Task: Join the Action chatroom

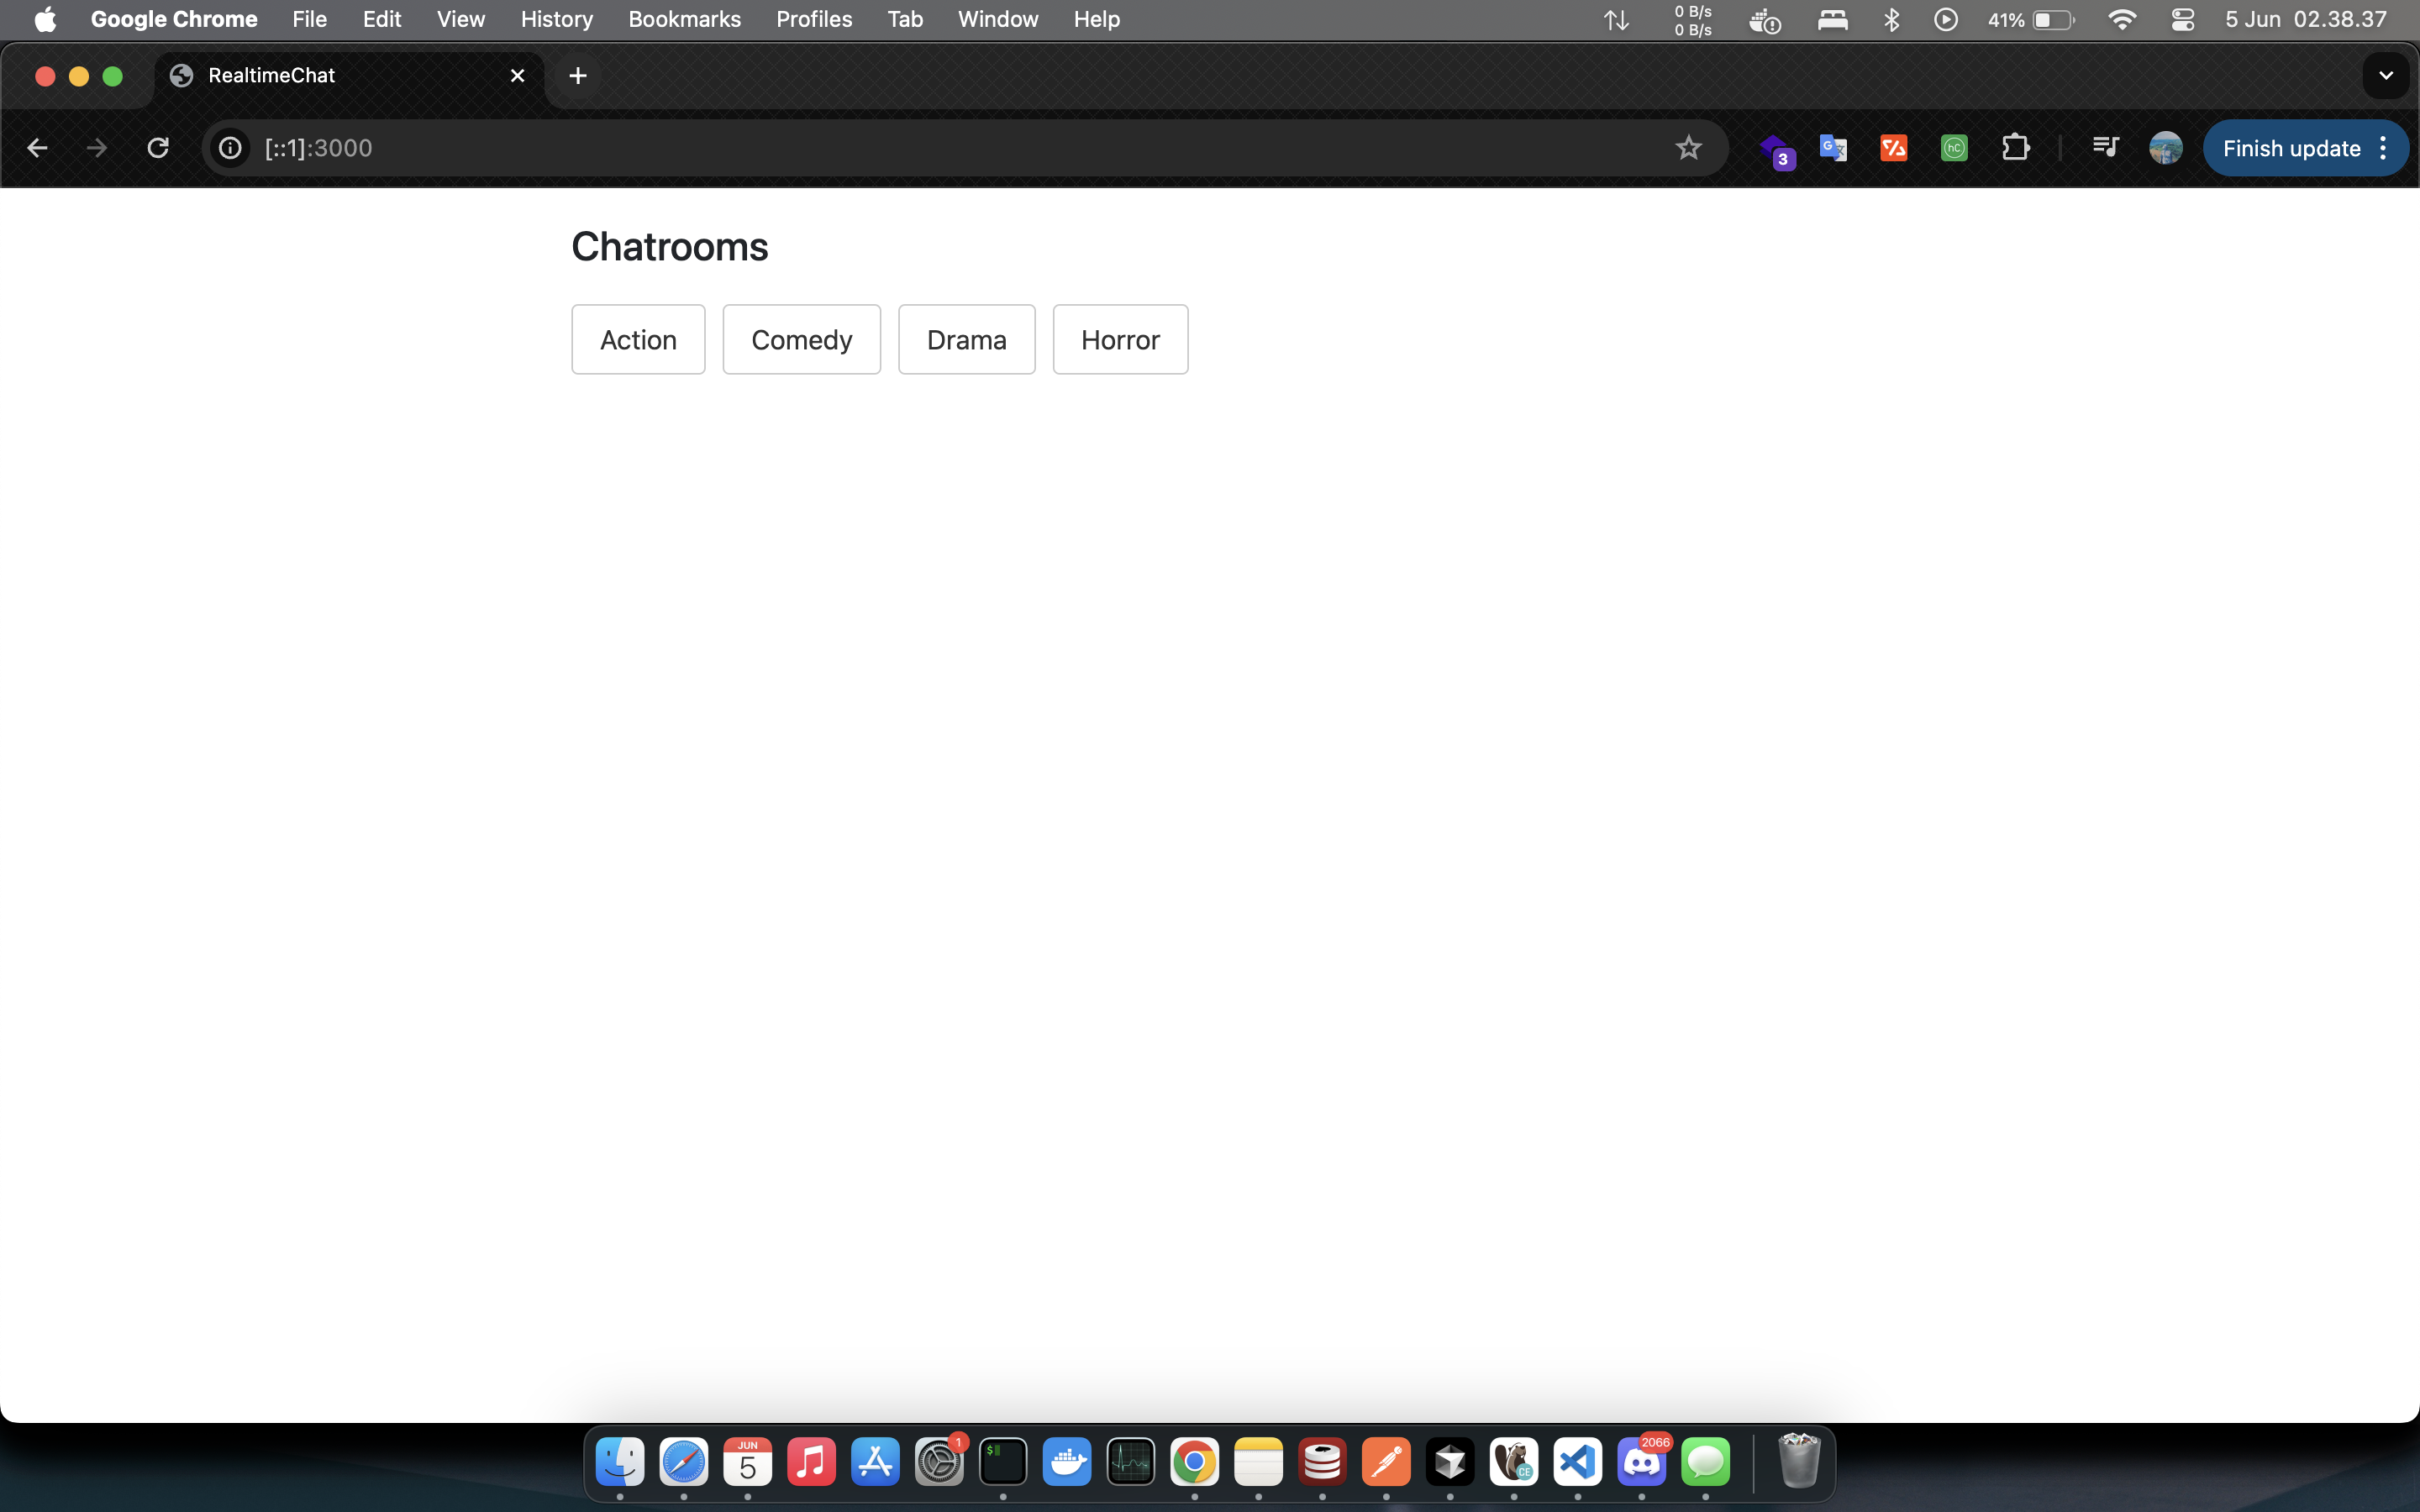Action: 638,340
